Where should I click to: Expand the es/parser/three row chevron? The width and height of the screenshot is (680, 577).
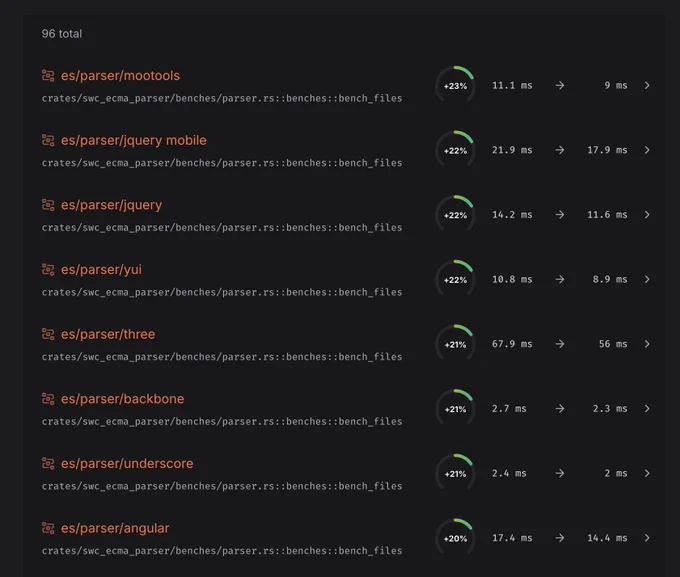click(647, 344)
